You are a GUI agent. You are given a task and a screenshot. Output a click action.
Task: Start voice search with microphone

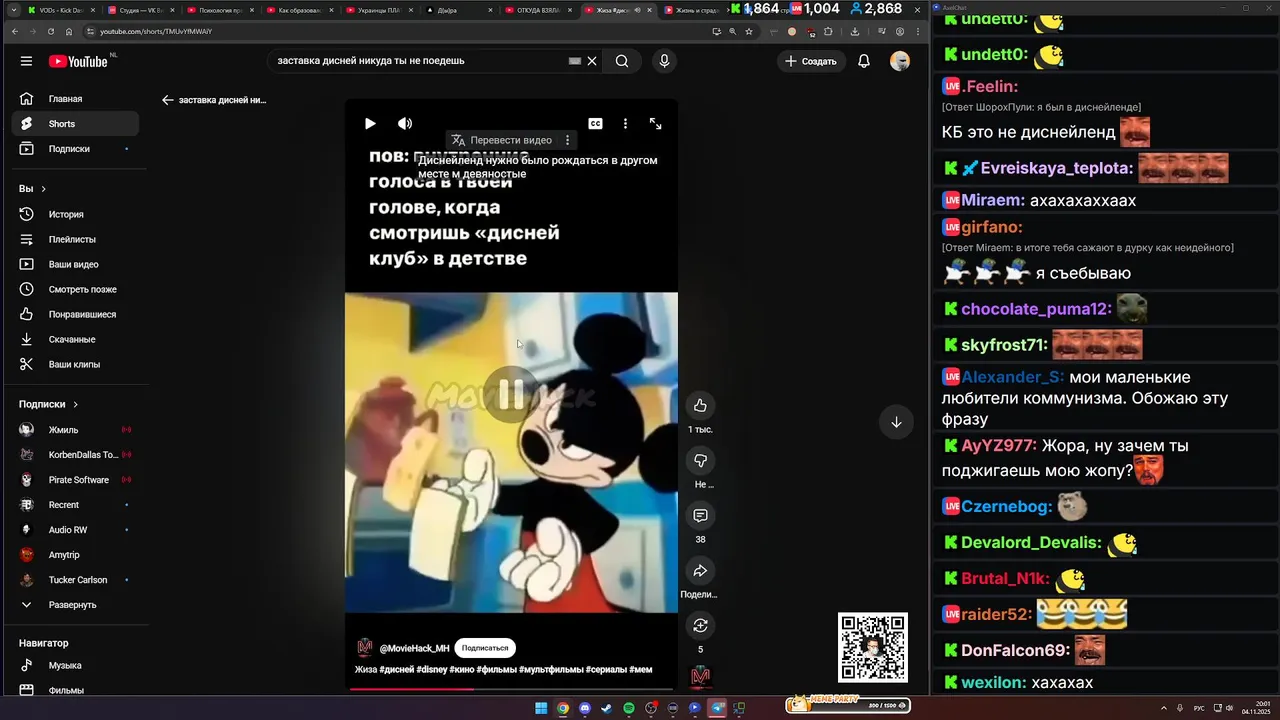(664, 61)
